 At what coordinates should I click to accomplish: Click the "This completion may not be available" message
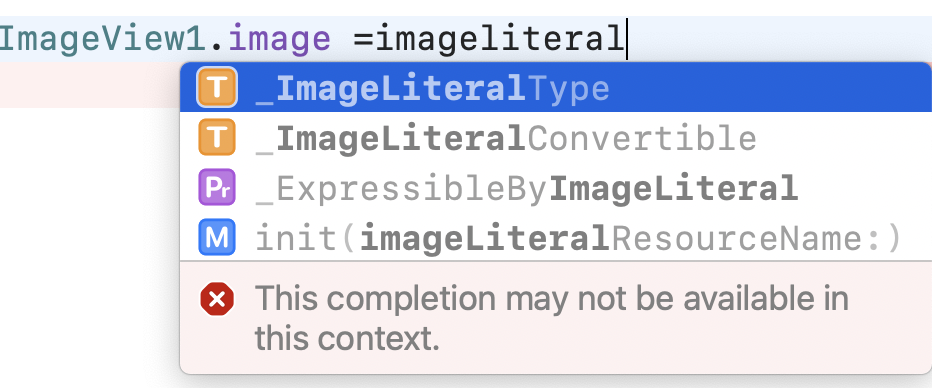pyautogui.click(x=552, y=299)
